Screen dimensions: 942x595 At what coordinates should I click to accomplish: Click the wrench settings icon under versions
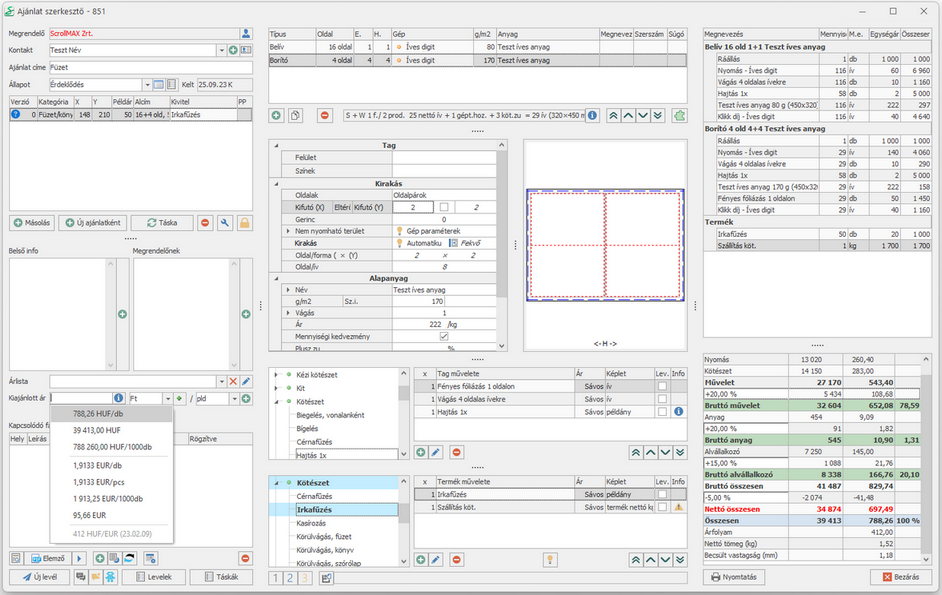click(225, 223)
